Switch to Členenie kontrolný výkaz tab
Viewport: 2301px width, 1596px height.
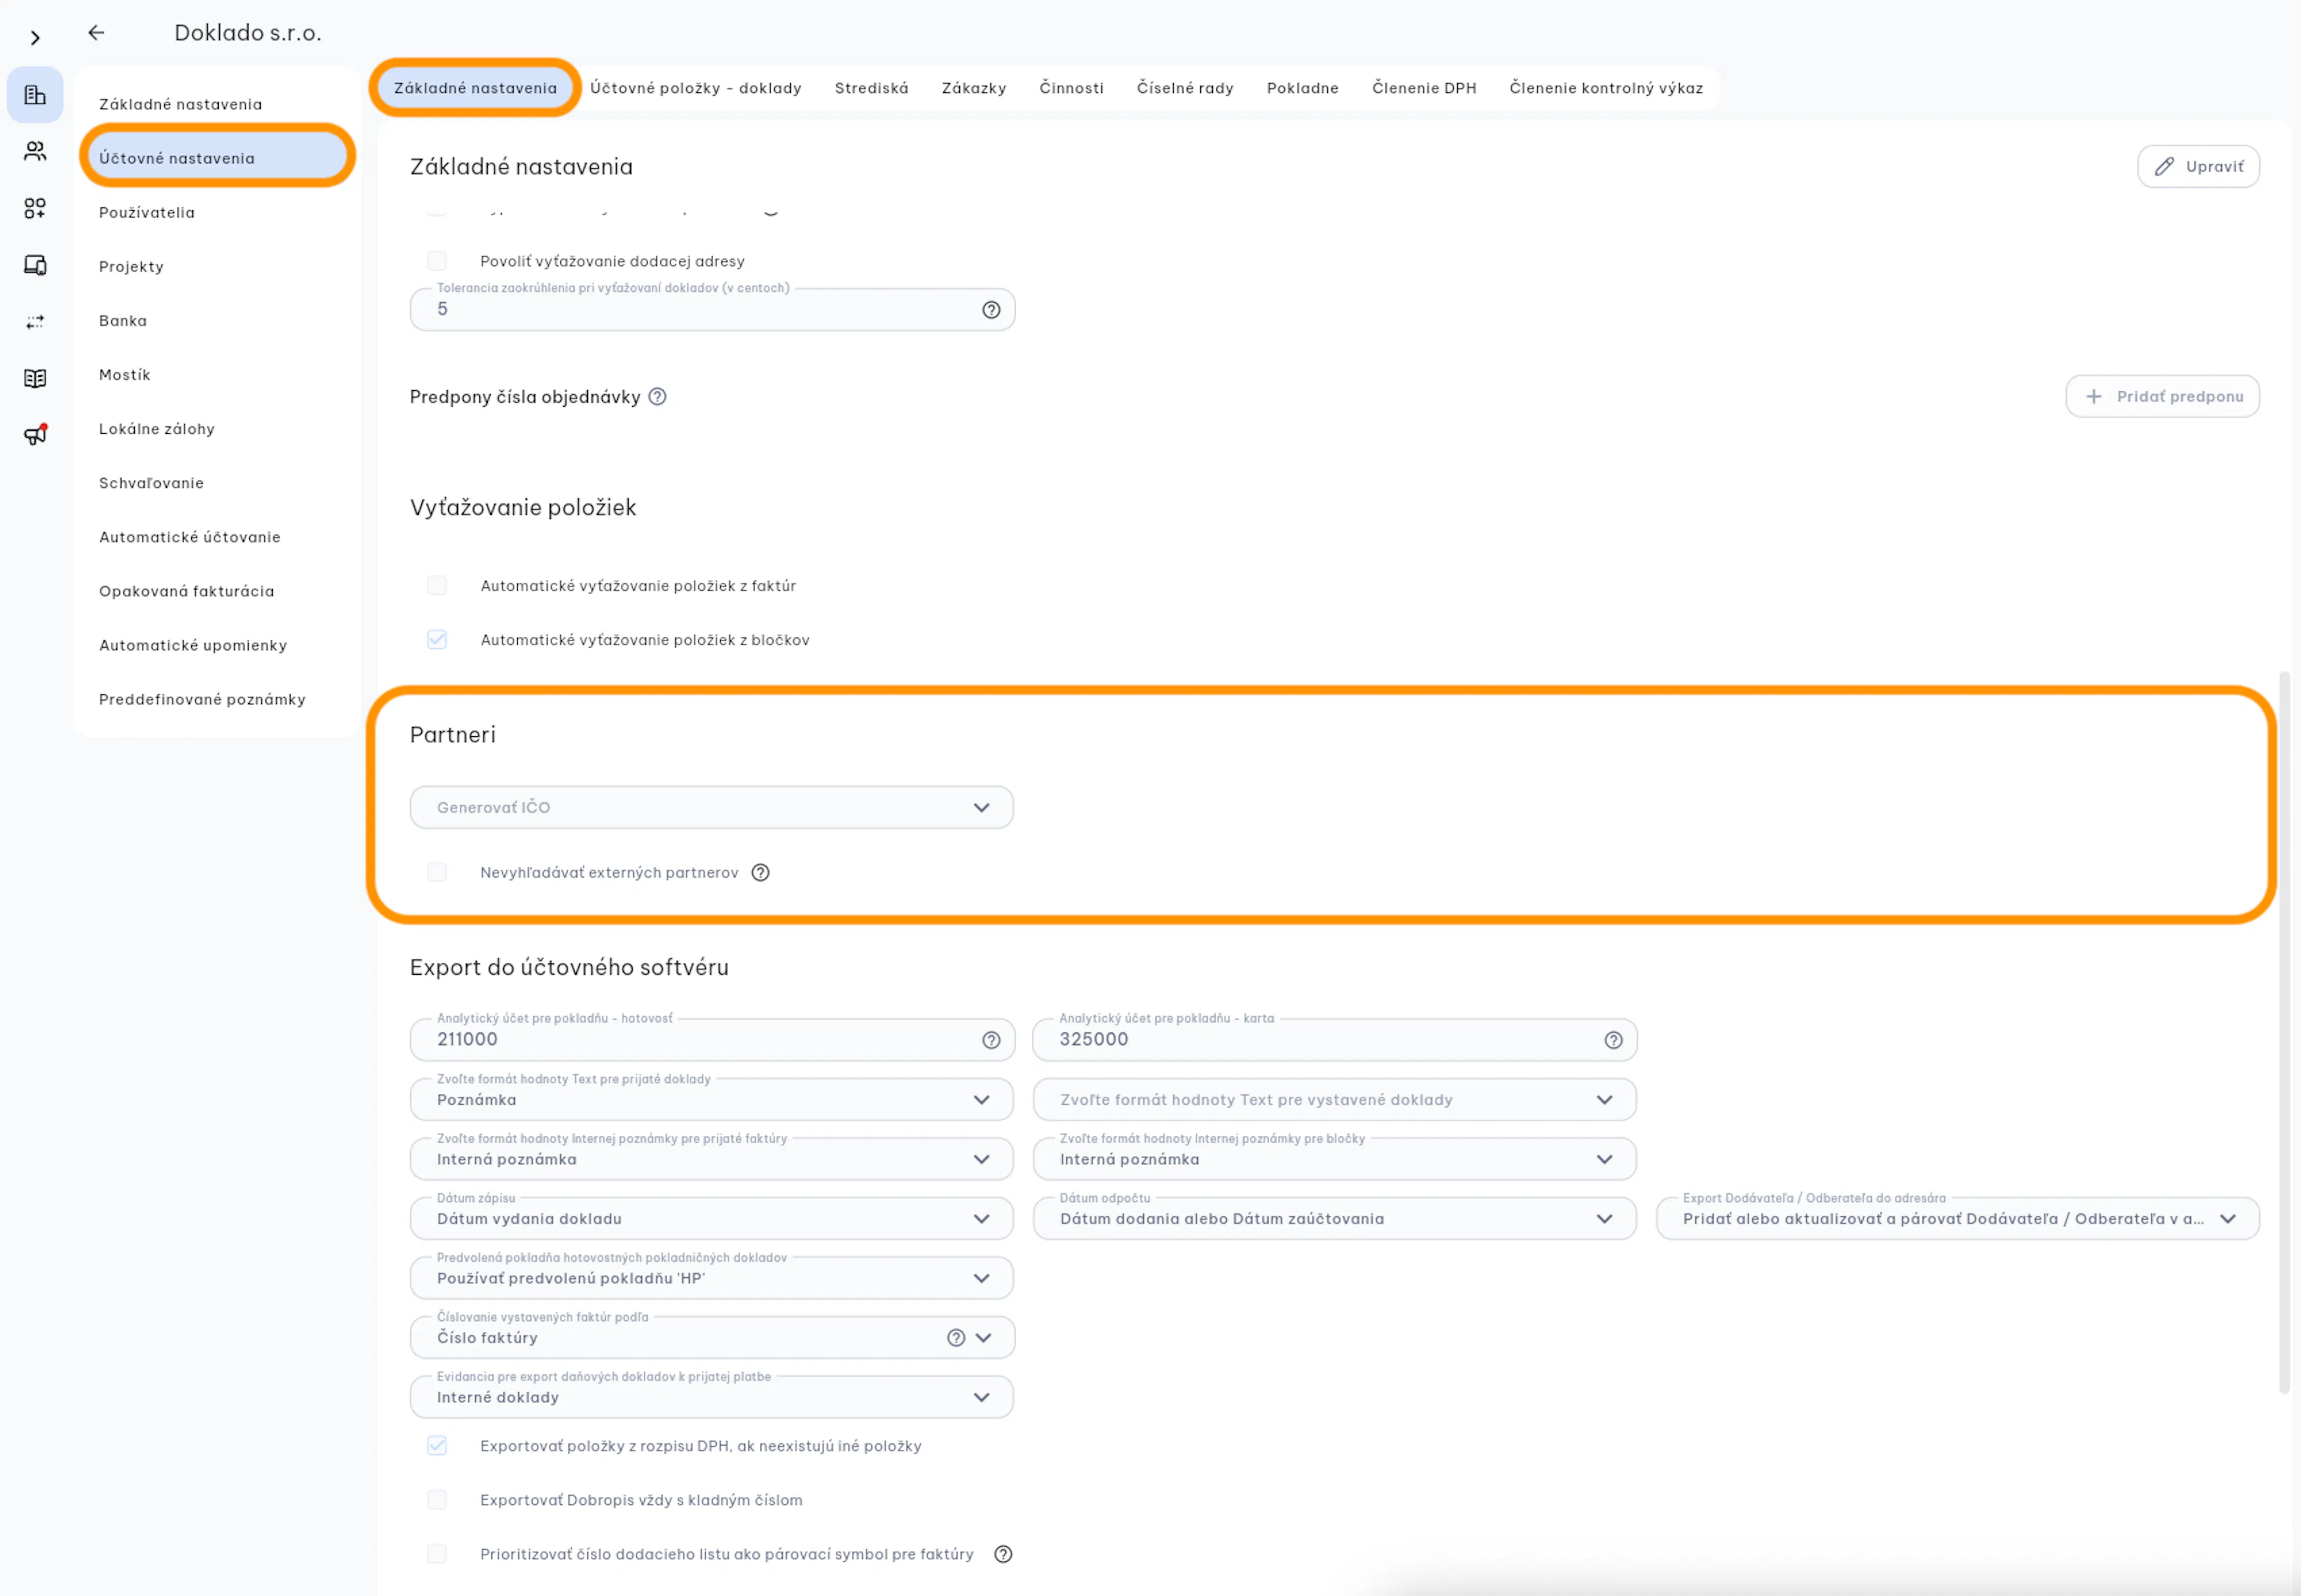coord(1606,88)
